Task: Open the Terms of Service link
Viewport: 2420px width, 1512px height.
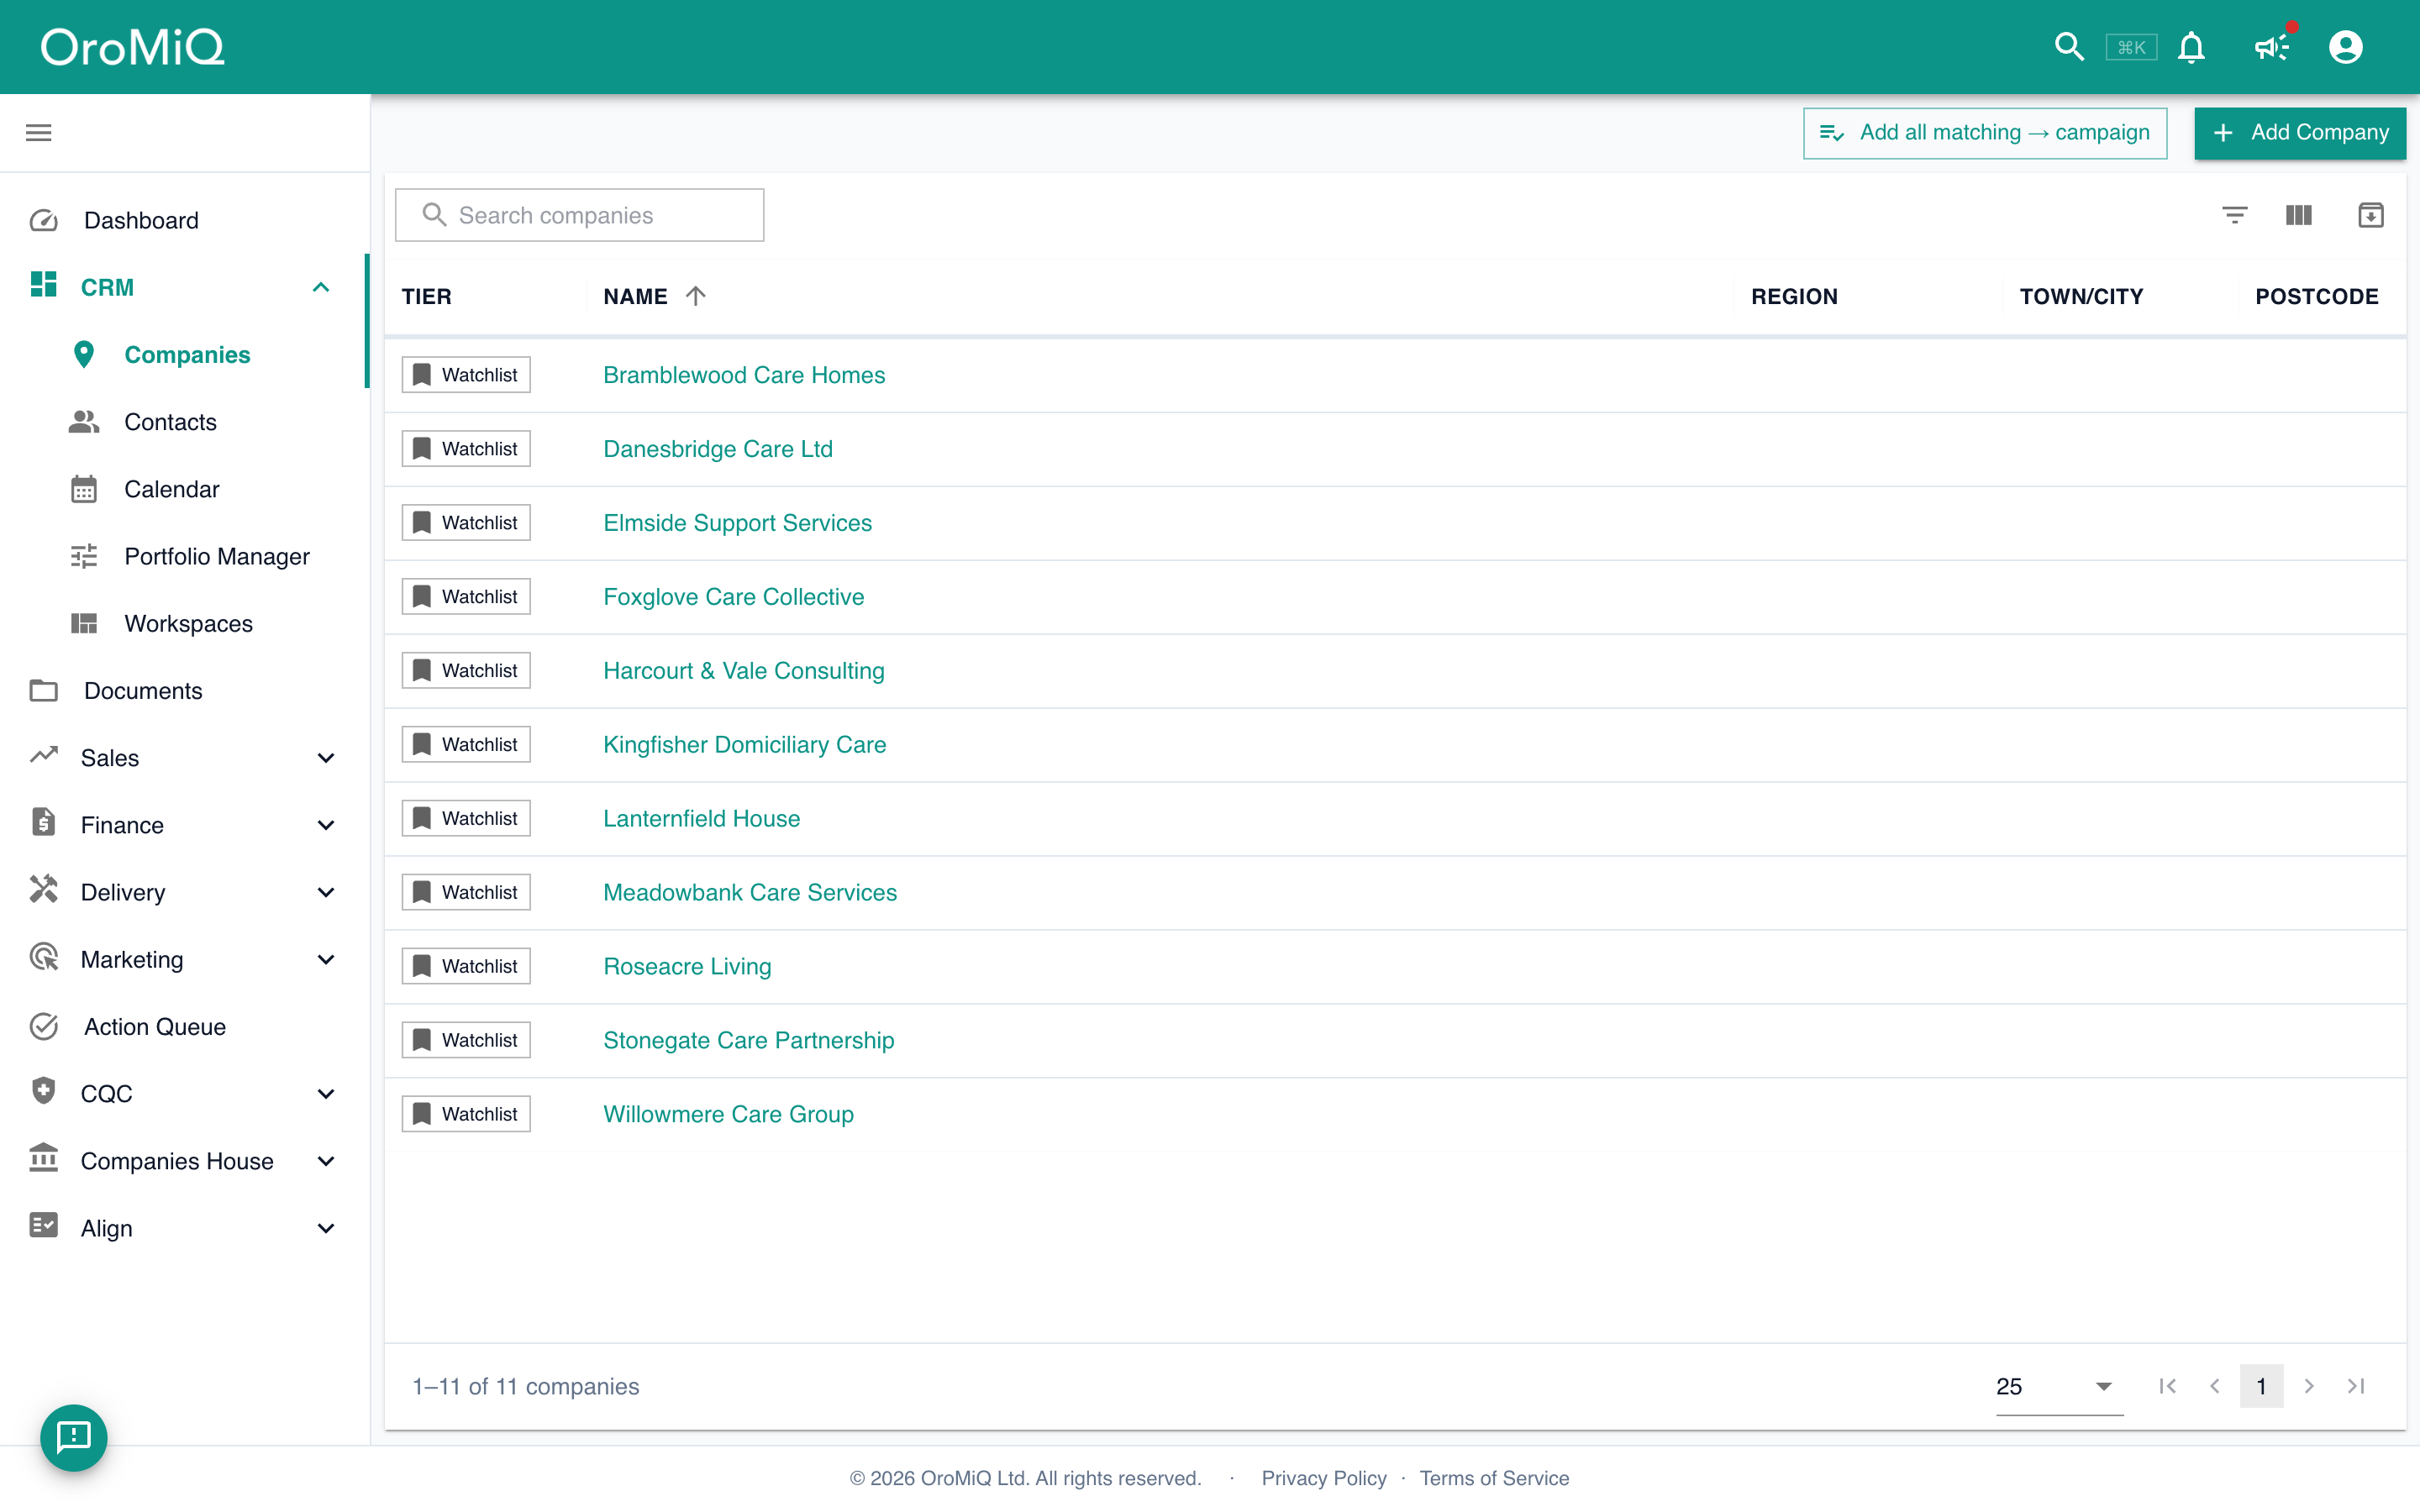Action: click(1494, 1478)
